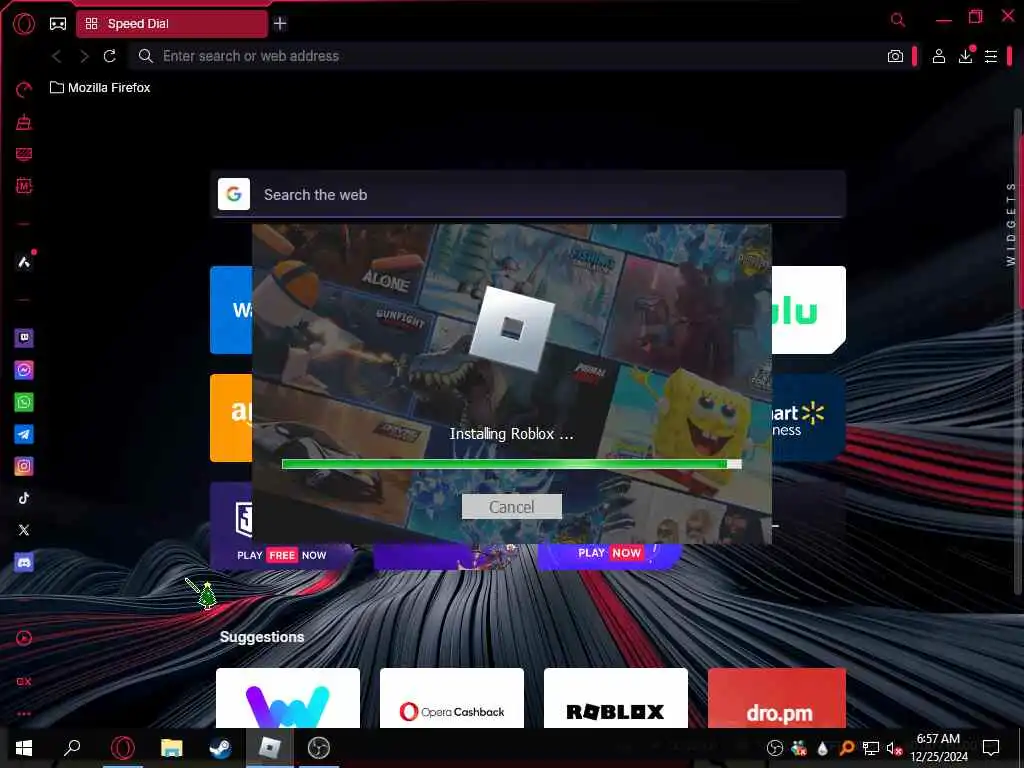Screen dimensions: 1024x768
Task: Open Discord in the sidebar
Action: (24, 562)
